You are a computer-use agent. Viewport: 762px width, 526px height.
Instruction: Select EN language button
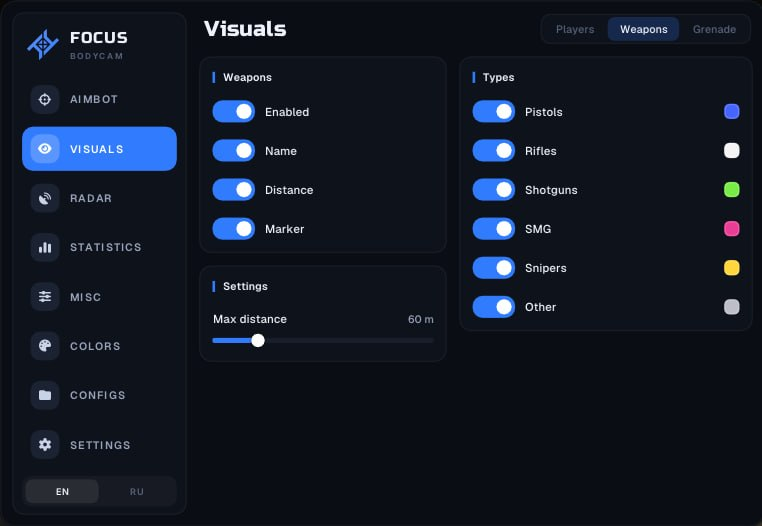(62, 491)
